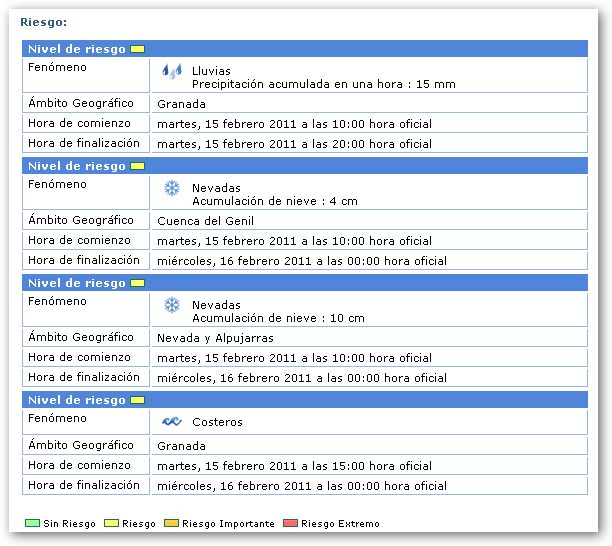Image resolution: width=612 pixels, height=546 pixels.
Task: Click yellow risk indicator above the Lluvias section
Action: click(138, 49)
